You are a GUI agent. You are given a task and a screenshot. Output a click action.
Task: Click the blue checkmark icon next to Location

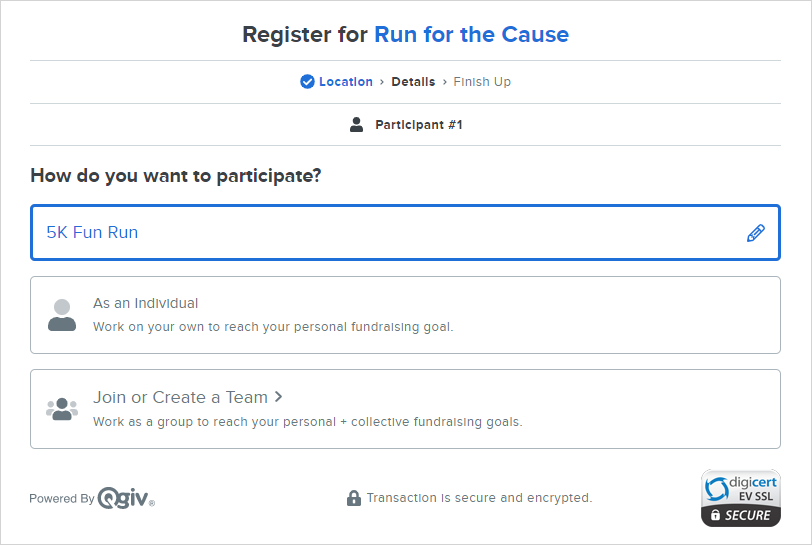tap(307, 82)
